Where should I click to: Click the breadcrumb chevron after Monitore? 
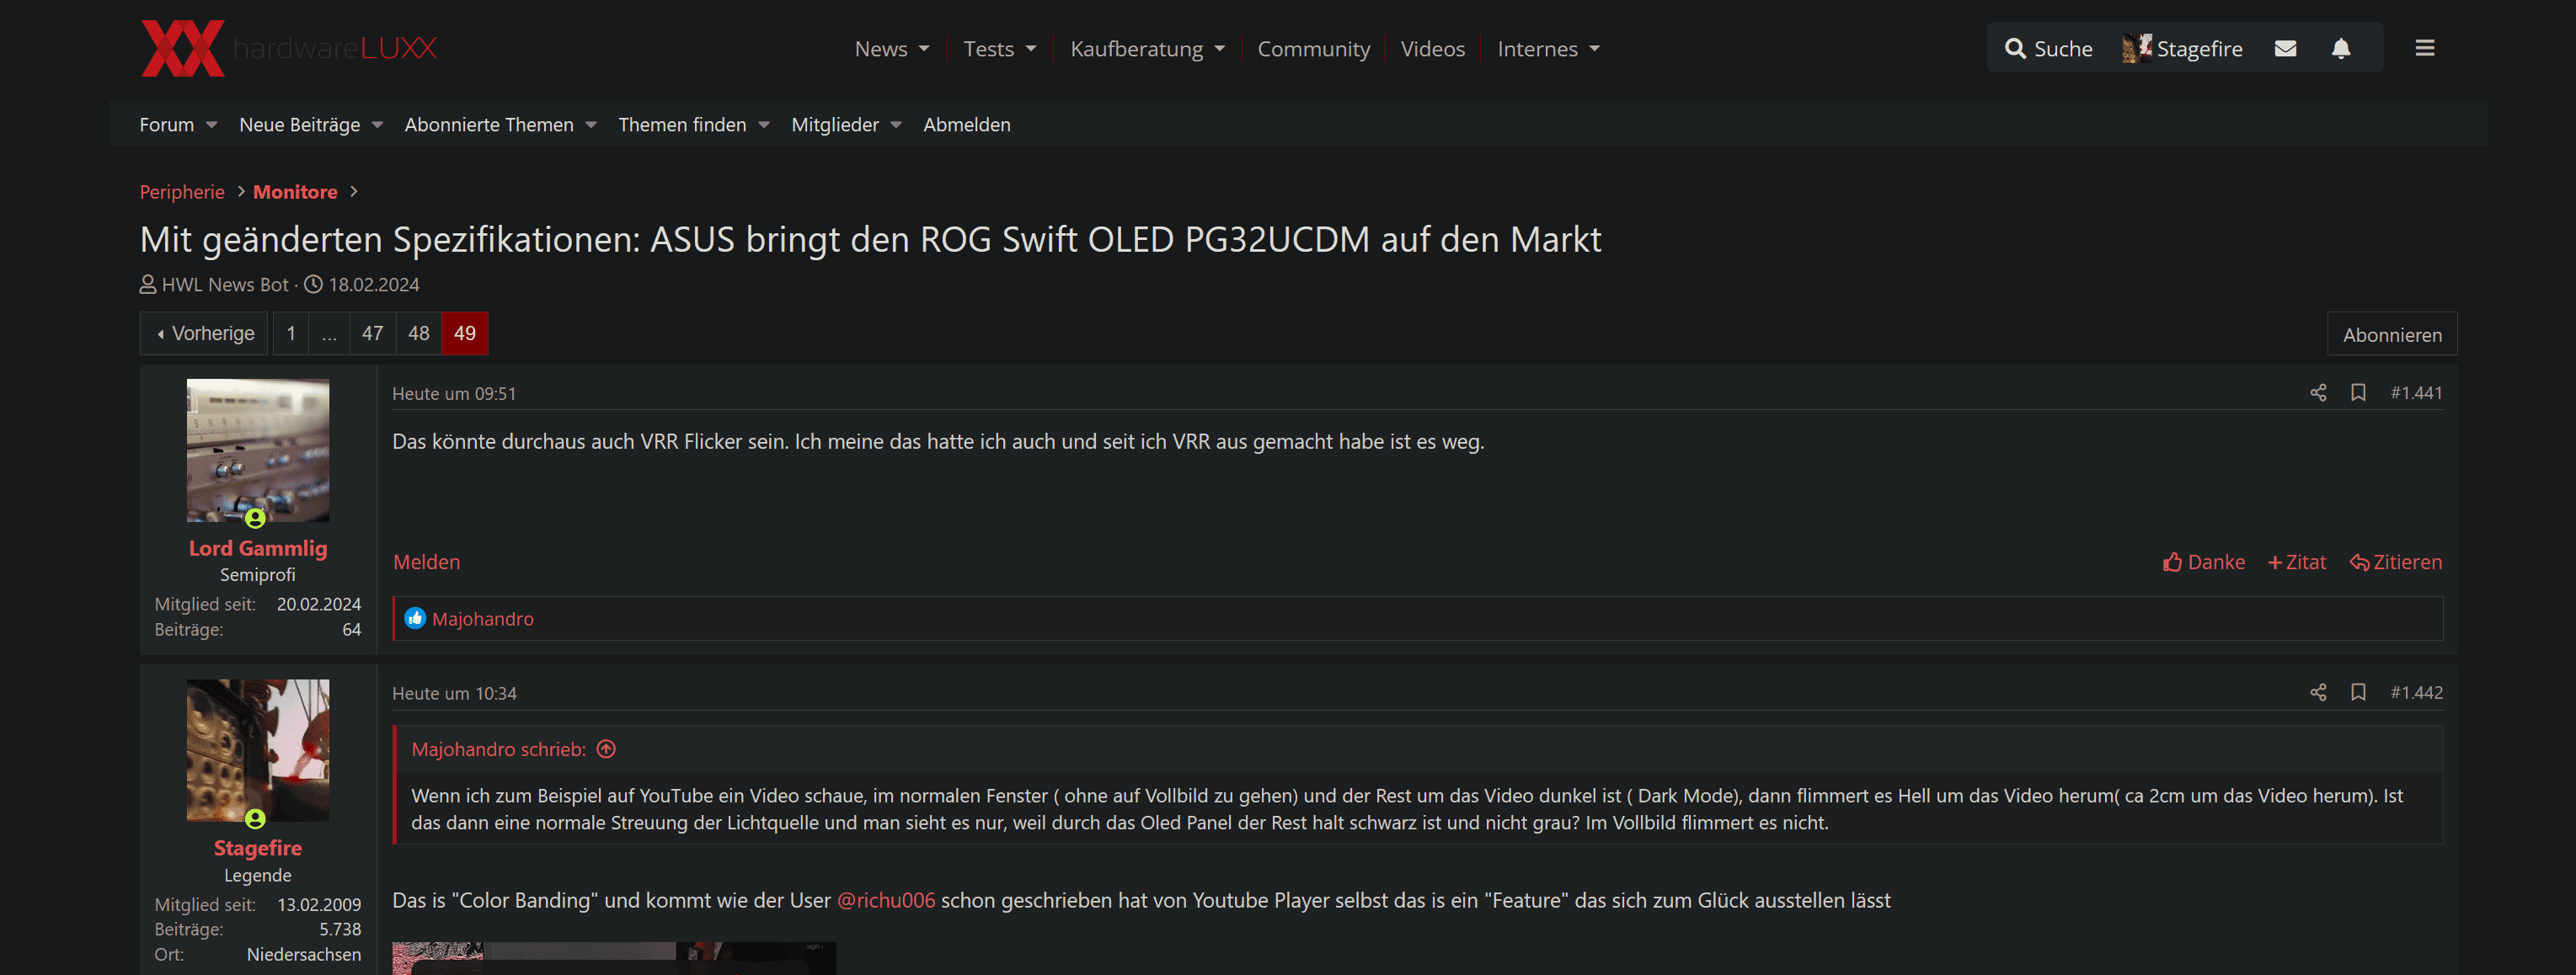pyautogui.click(x=354, y=191)
